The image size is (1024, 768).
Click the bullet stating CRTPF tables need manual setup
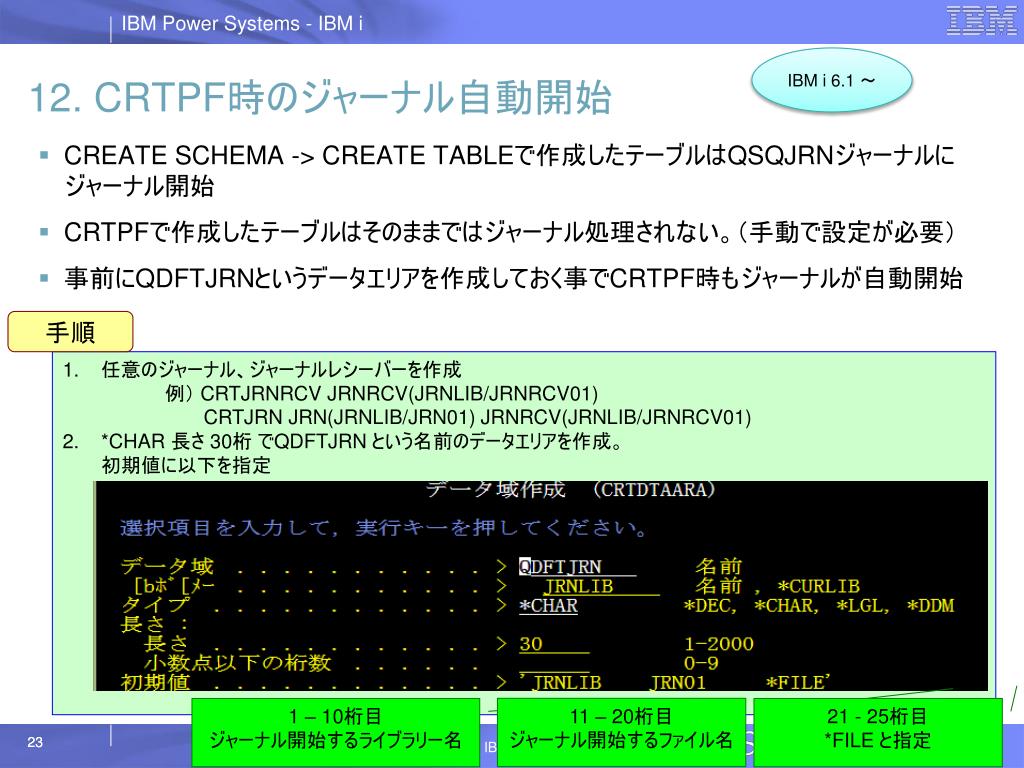509,232
